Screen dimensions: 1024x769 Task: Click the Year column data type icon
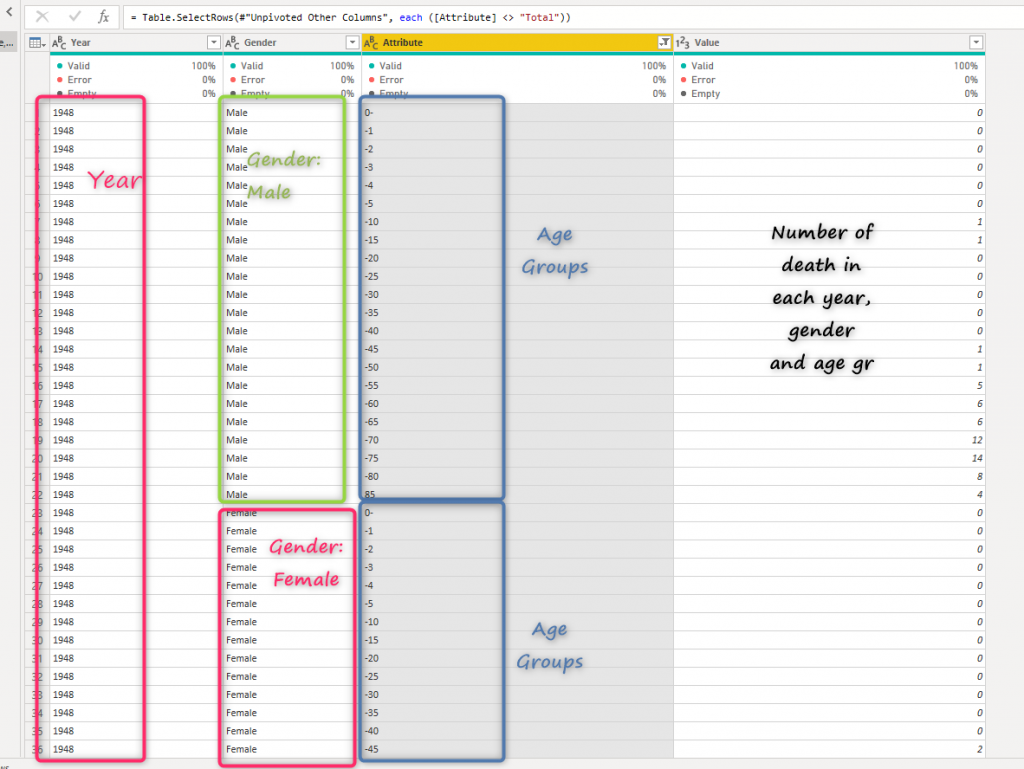tap(59, 43)
